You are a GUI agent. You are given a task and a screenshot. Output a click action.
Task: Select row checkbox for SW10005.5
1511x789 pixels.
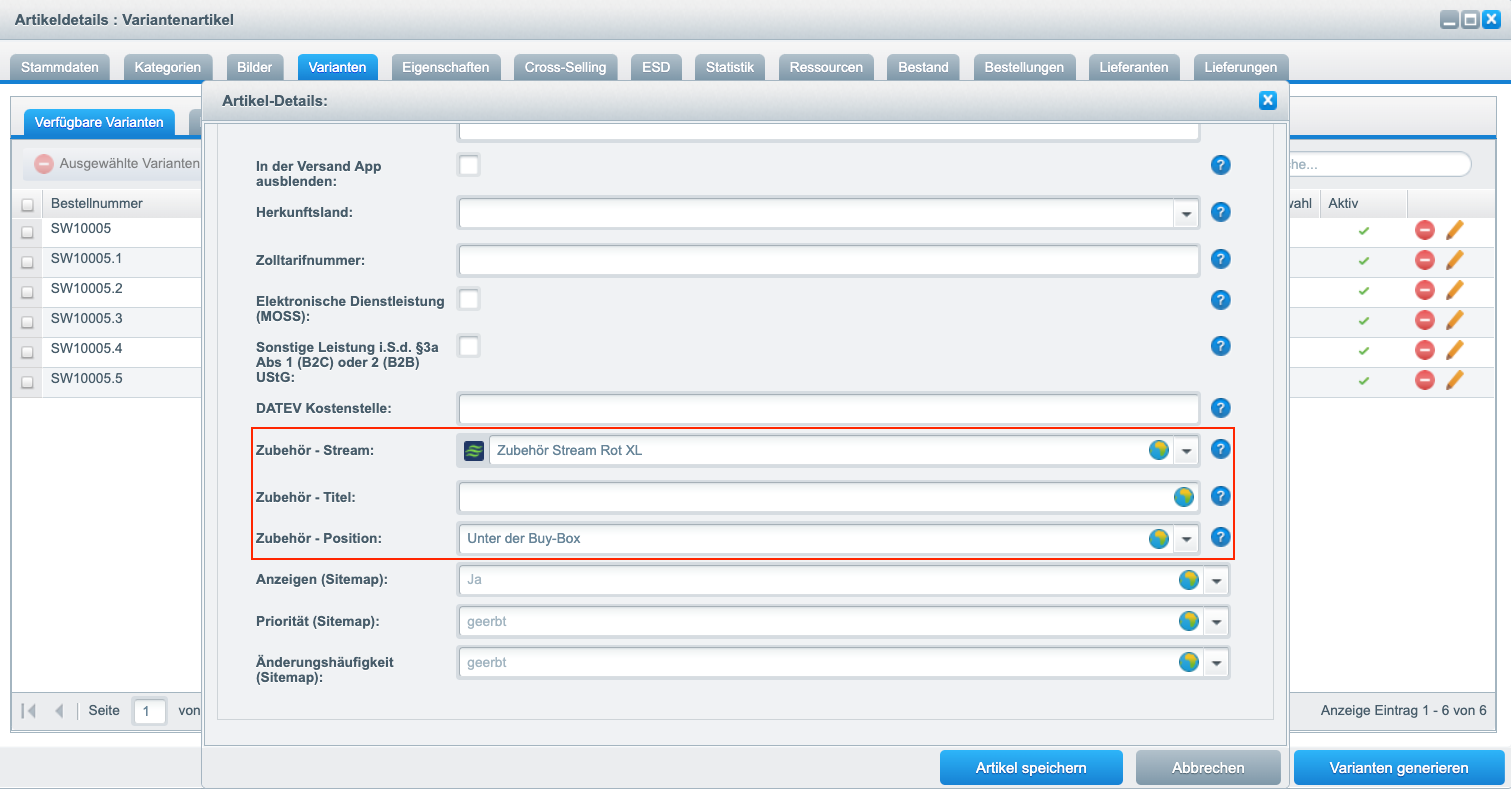pos(28,382)
